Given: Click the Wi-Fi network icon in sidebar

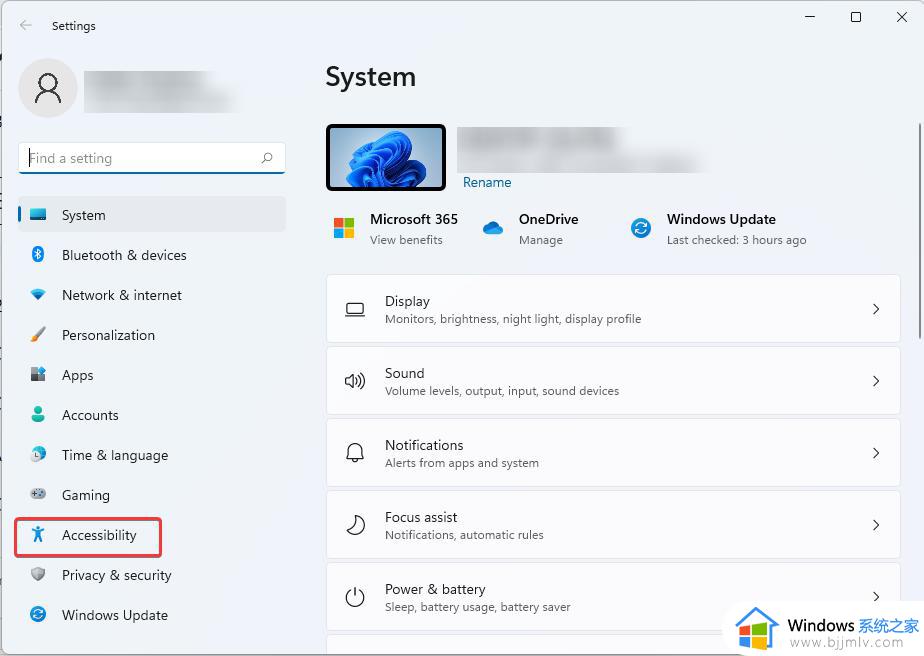Looking at the screenshot, I should click(38, 294).
